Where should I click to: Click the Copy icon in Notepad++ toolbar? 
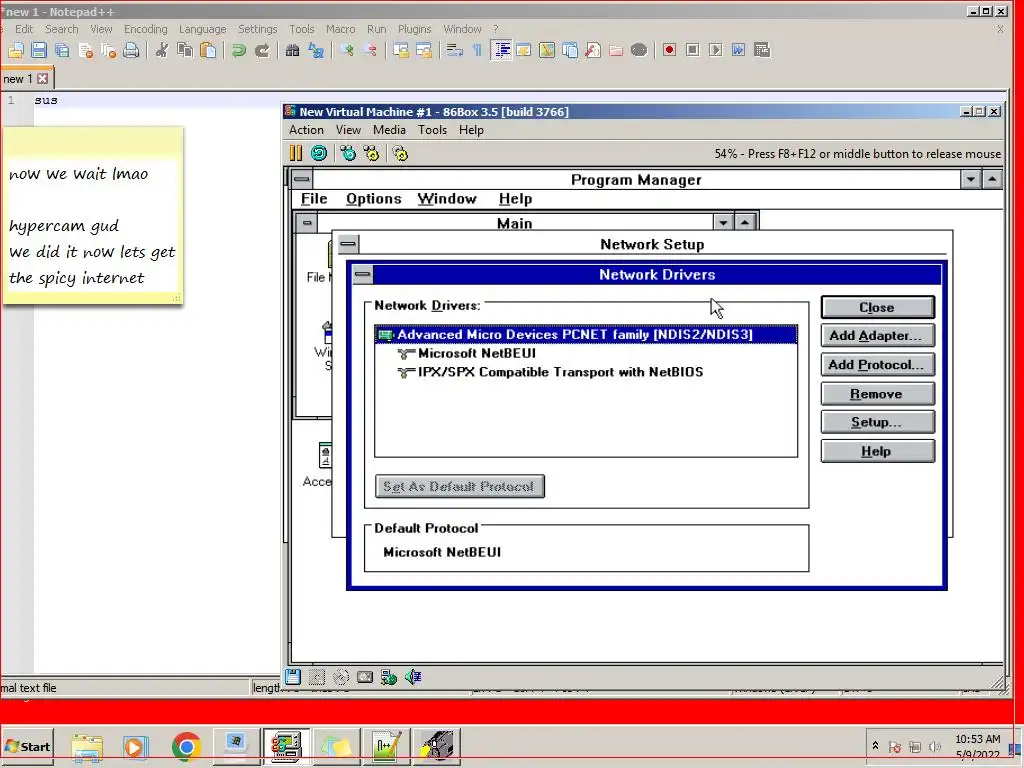[185, 50]
